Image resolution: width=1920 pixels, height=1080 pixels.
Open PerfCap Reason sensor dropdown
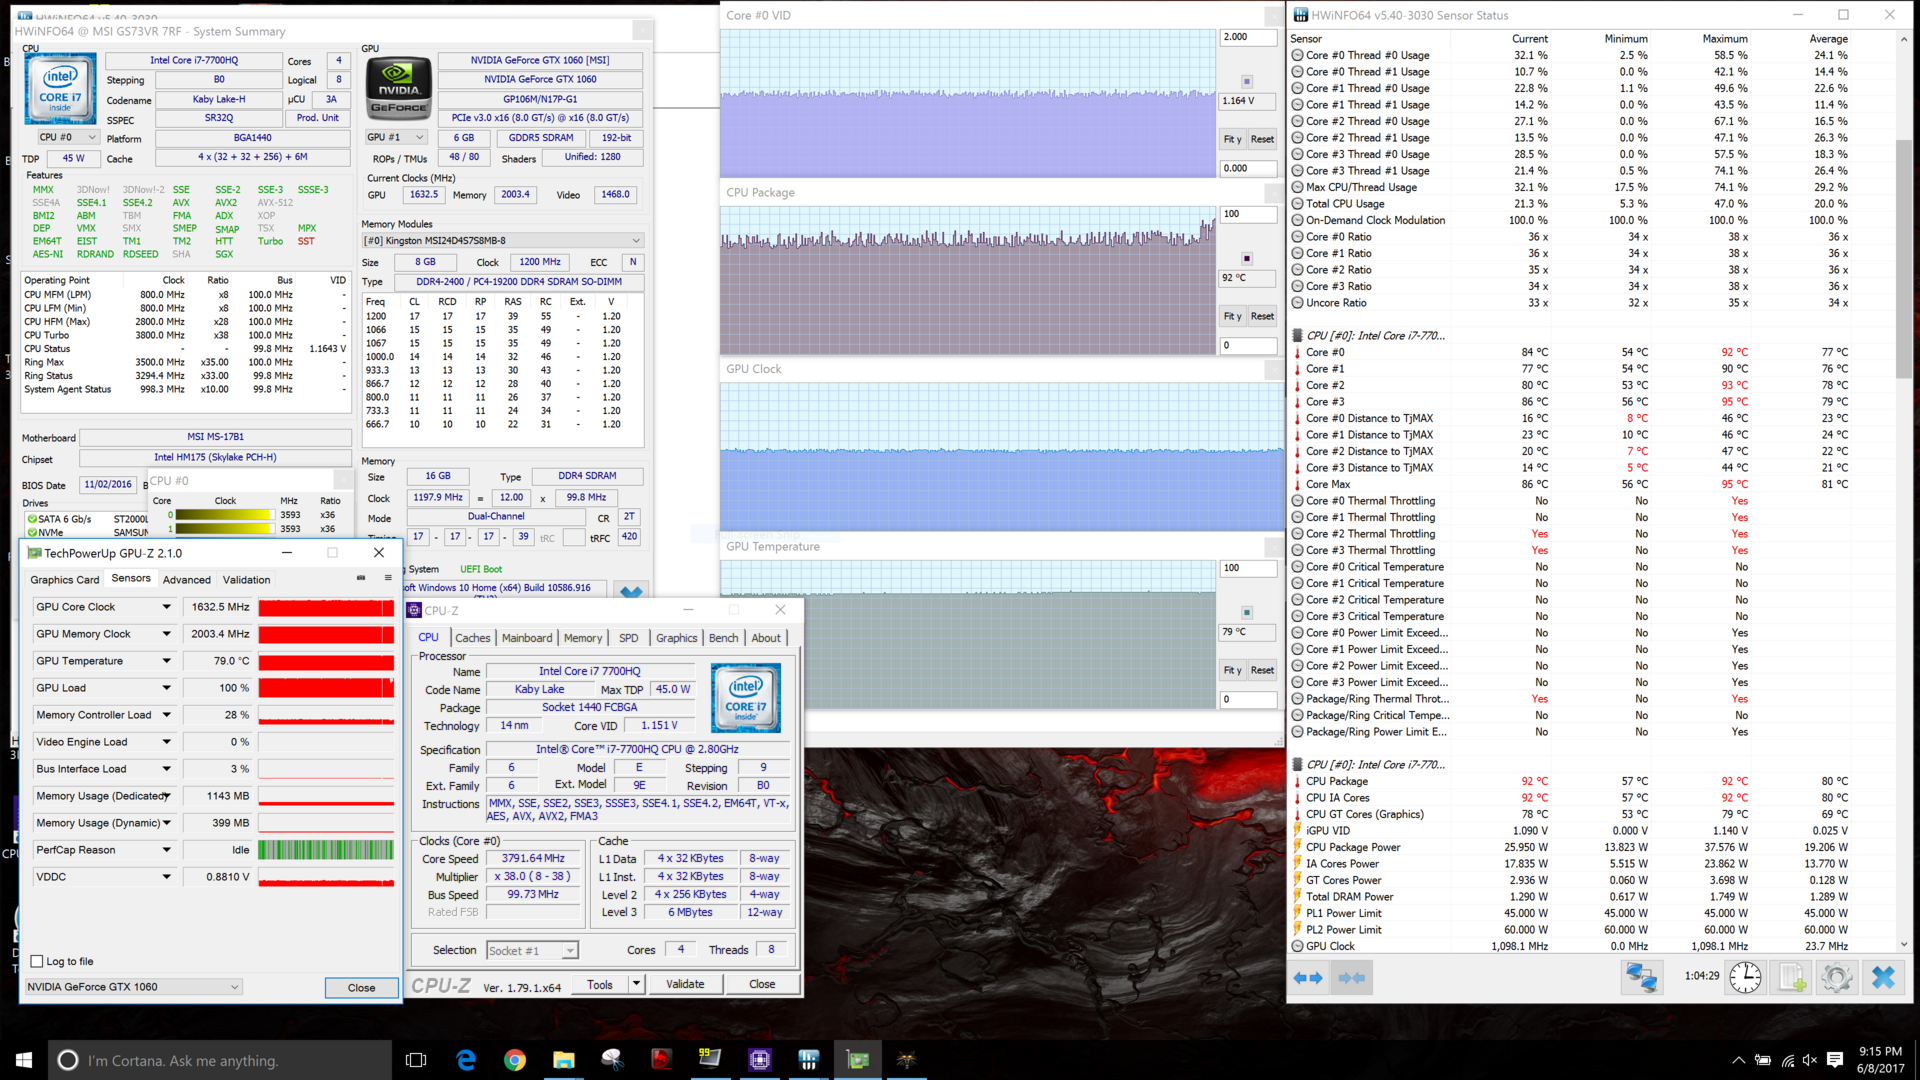coord(166,850)
